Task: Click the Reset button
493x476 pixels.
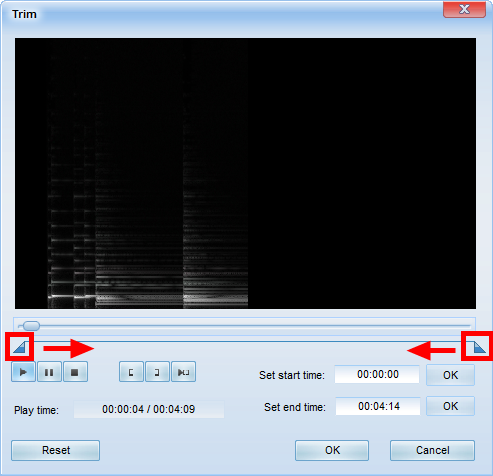Action: click(56, 450)
